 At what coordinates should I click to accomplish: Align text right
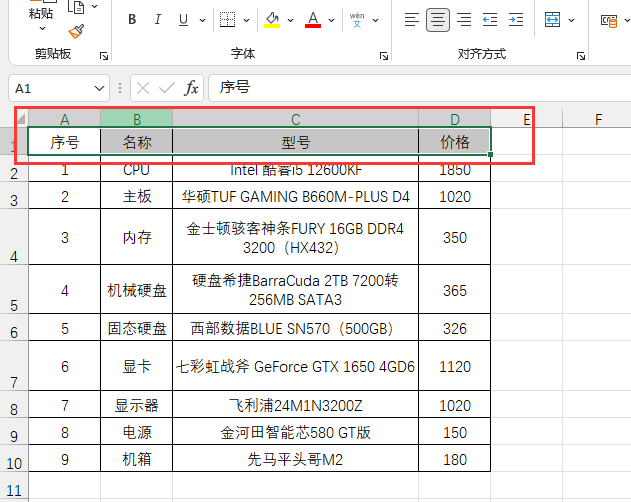tap(464, 19)
